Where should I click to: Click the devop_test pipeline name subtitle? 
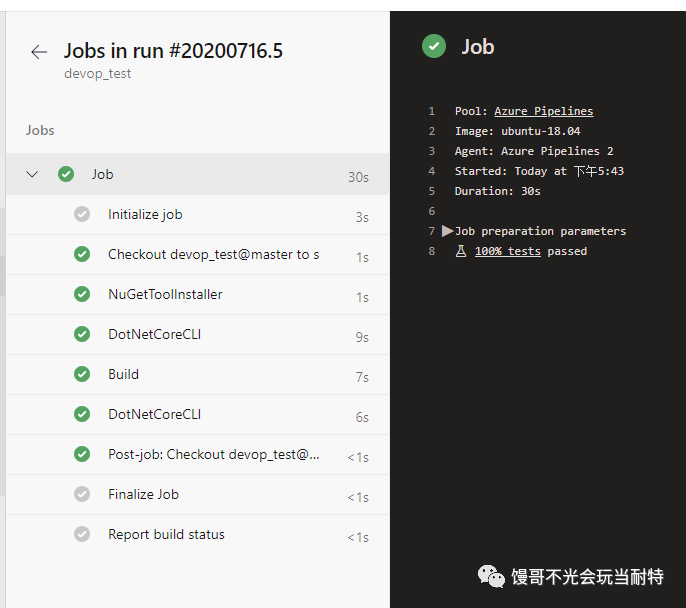[98, 73]
